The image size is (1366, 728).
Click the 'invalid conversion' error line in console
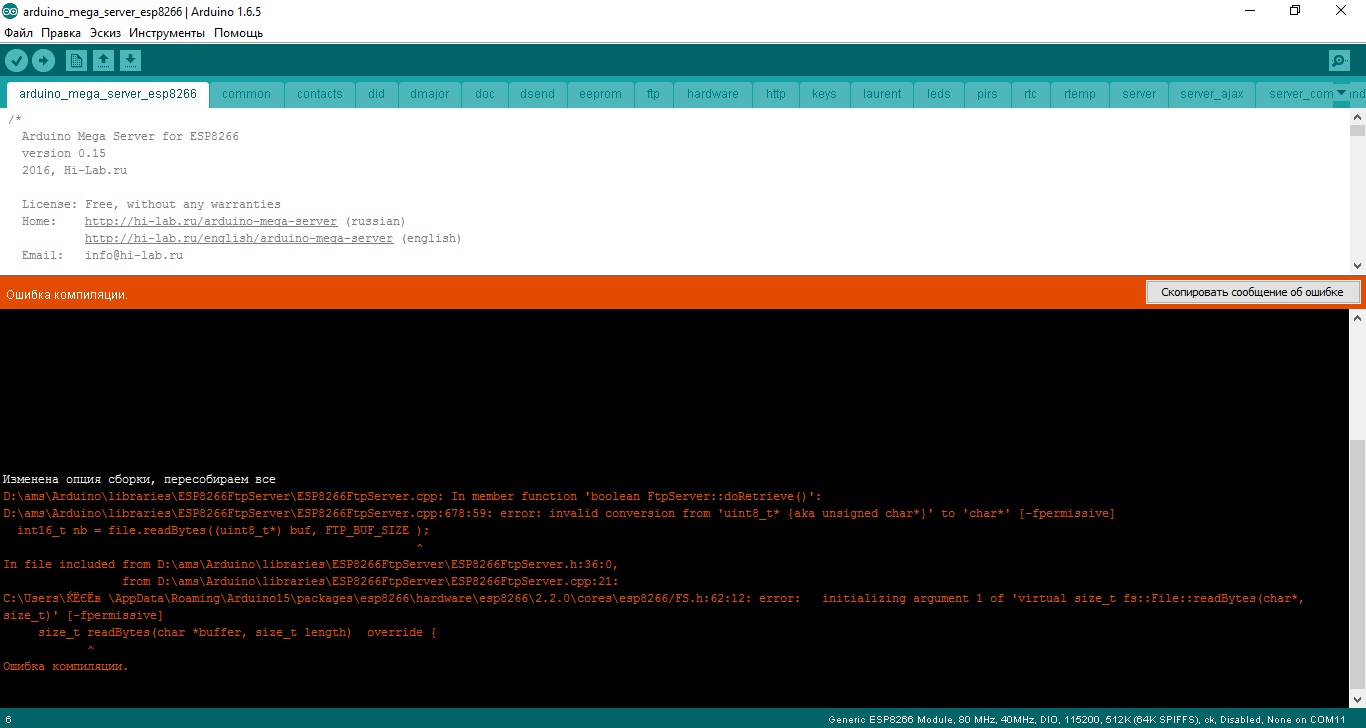point(559,514)
